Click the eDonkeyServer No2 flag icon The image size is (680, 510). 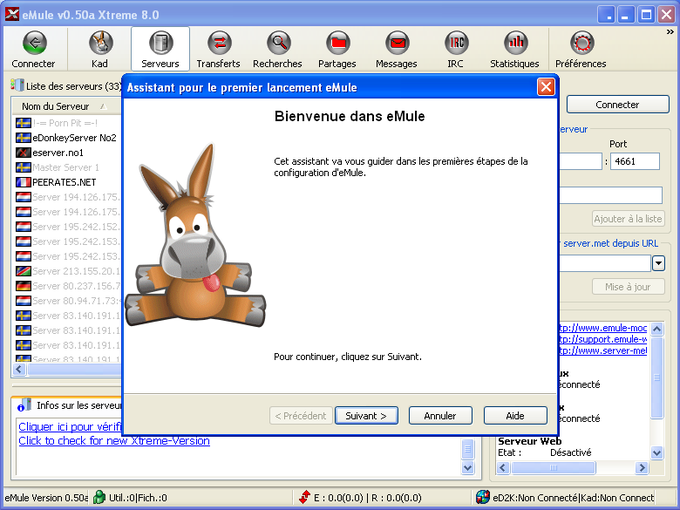pyautogui.click(x=23, y=138)
